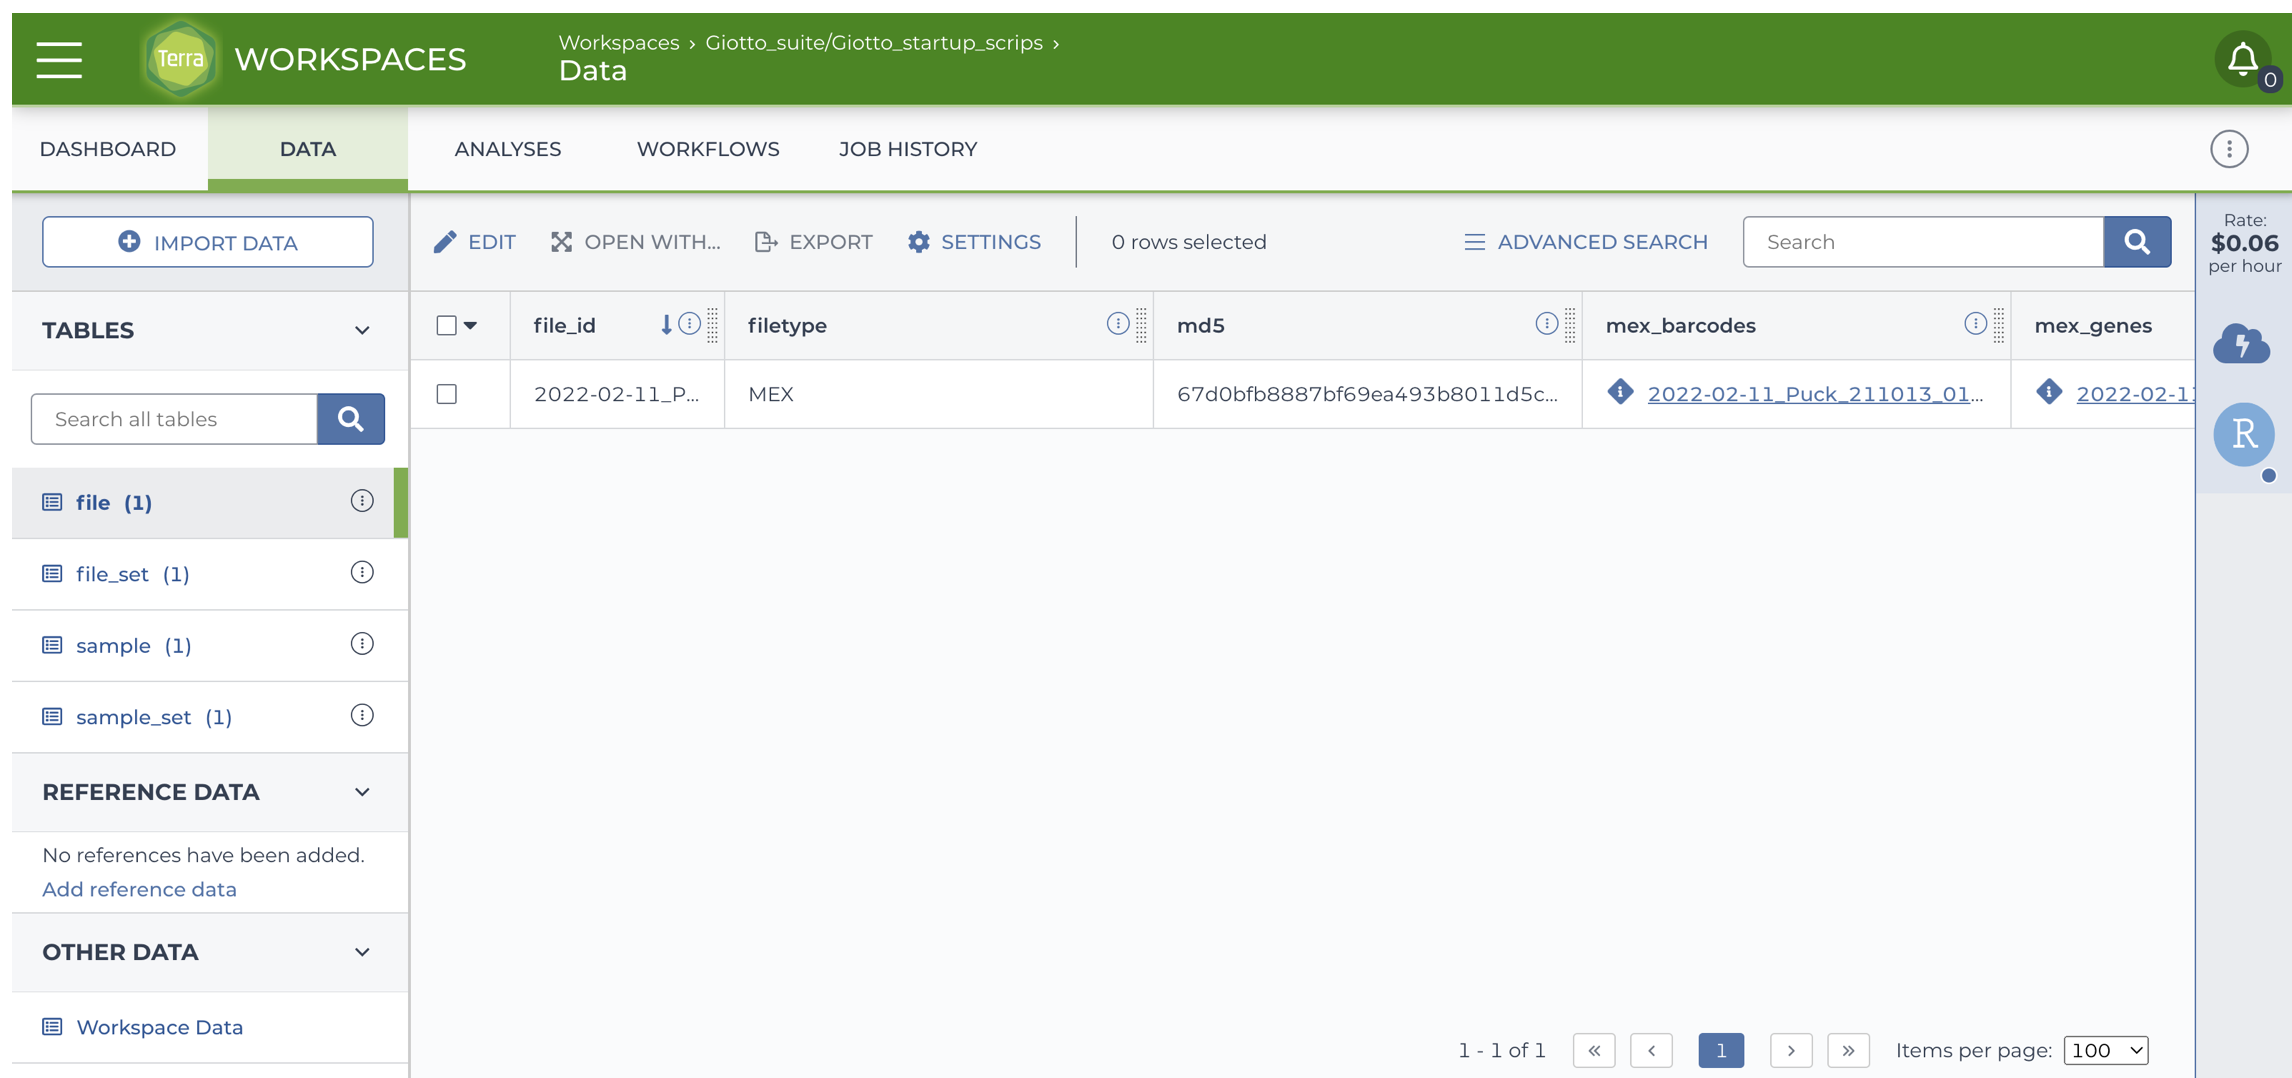Click info icon for file_set table

tap(362, 573)
